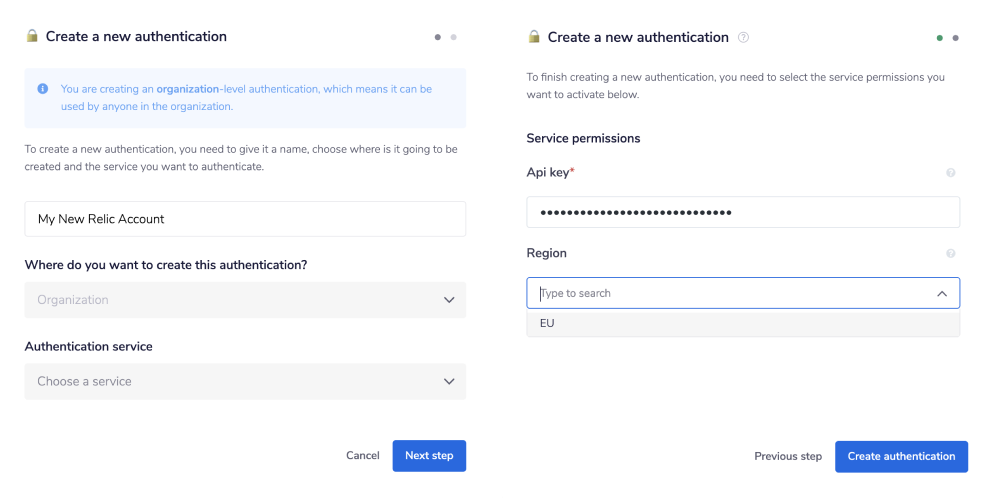Viewport: 992px width, 498px height.
Task: Click the Next step button
Action: pyautogui.click(x=429, y=455)
